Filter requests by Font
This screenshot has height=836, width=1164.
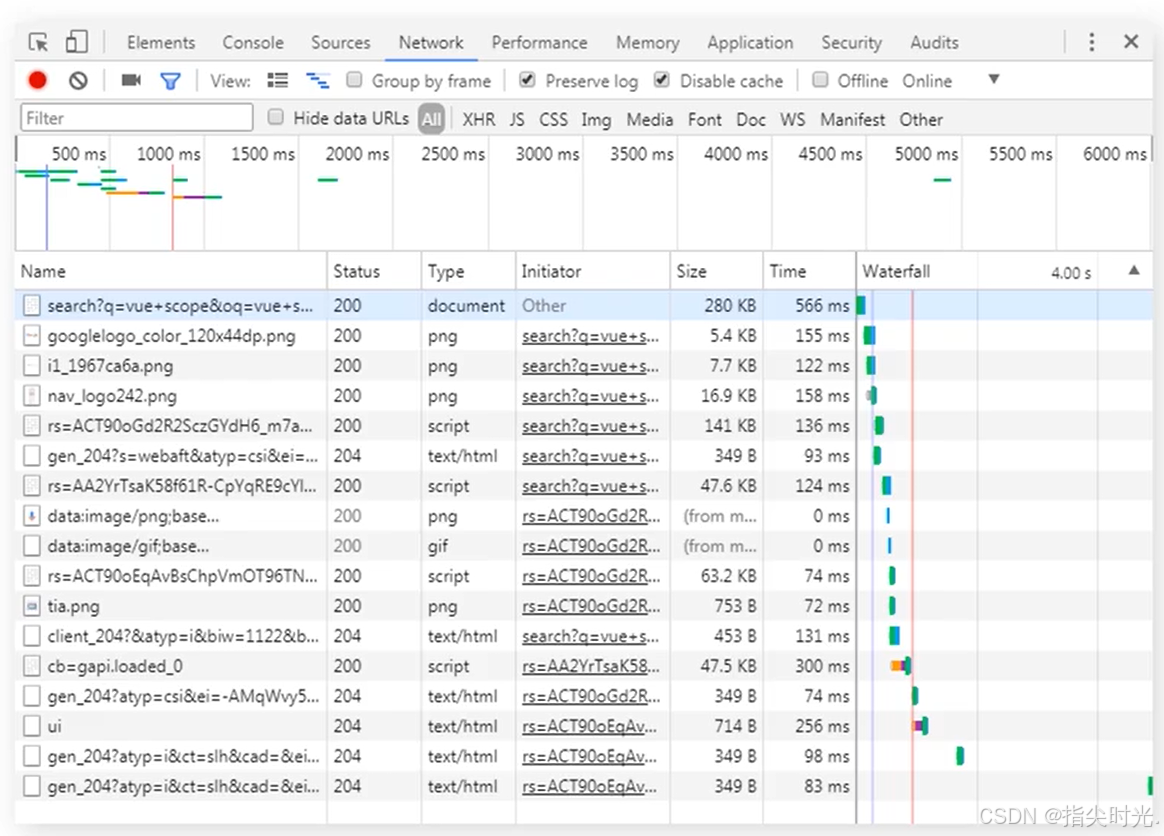pyautogui.click(x=704, y=120)
